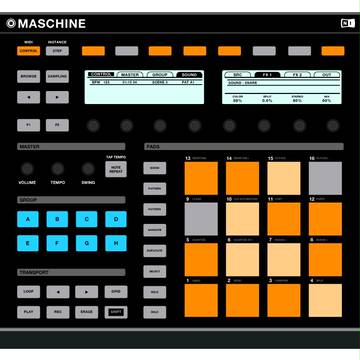Screen dimensions: 360x360
Task: Click the F1 button
Action: (x=29, y=125)
